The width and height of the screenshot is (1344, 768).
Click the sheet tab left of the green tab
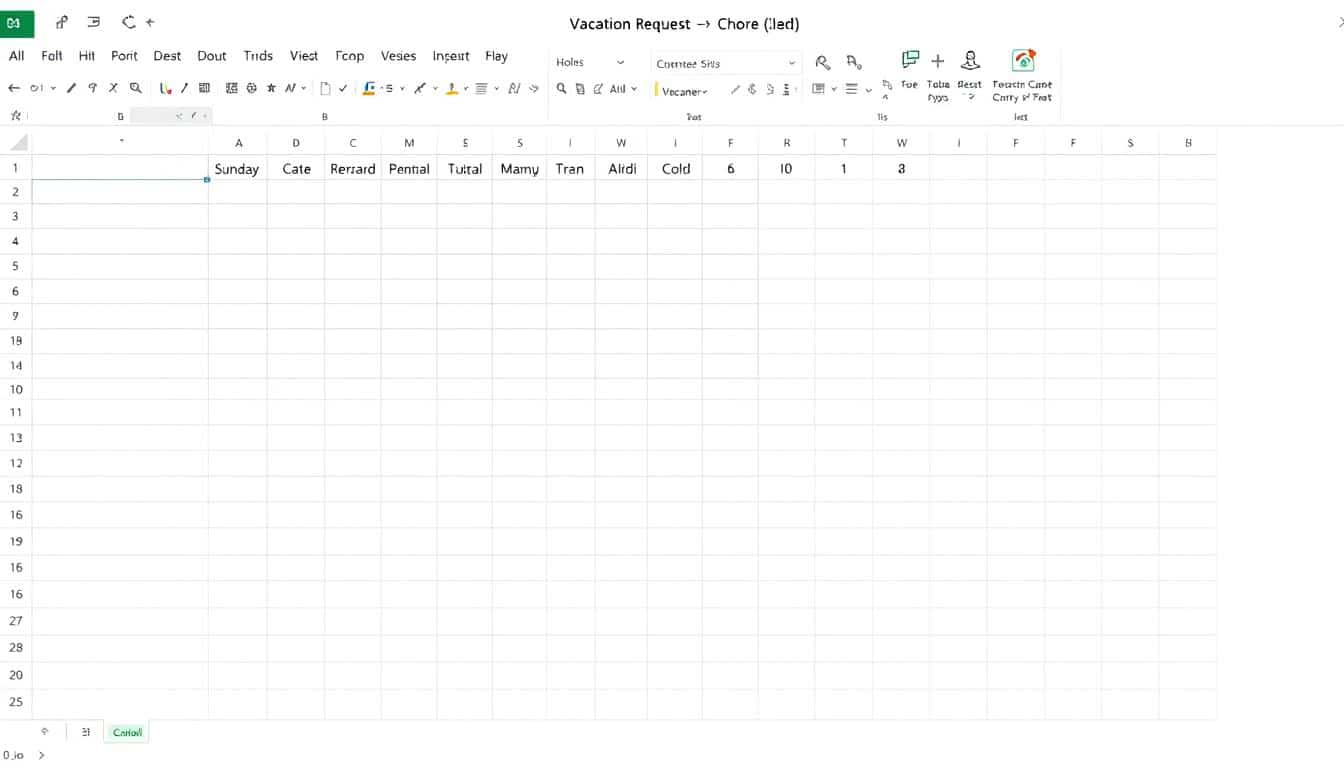pos(85,732)
